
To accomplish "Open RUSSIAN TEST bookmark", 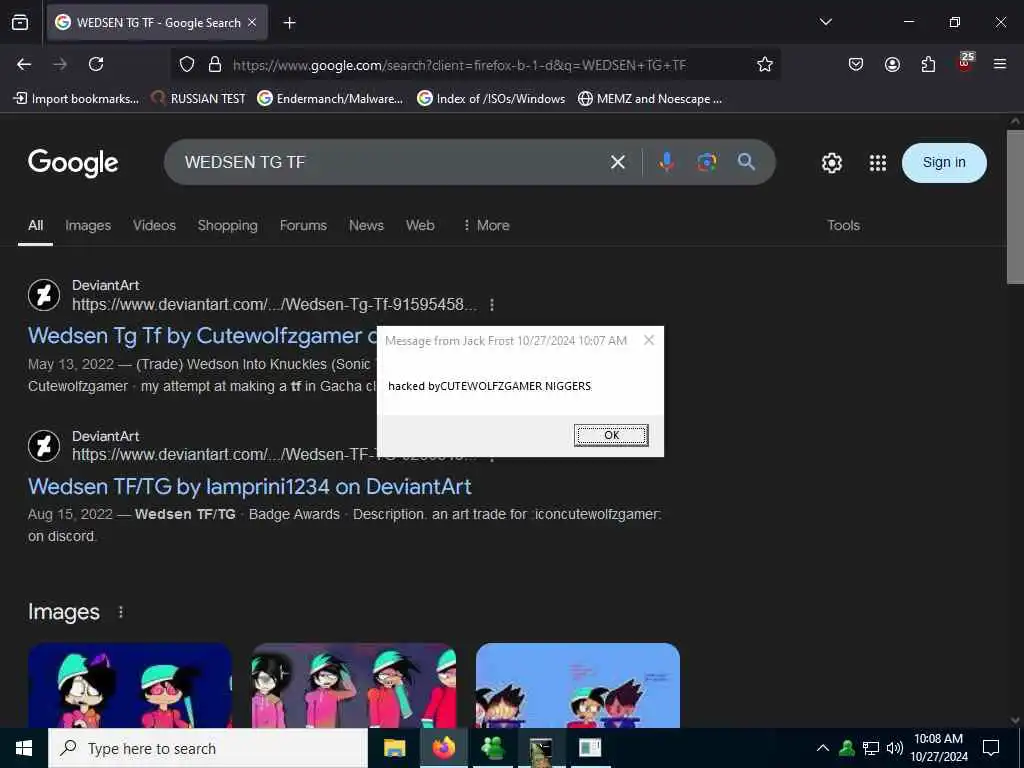I will [x=199, y=99].
